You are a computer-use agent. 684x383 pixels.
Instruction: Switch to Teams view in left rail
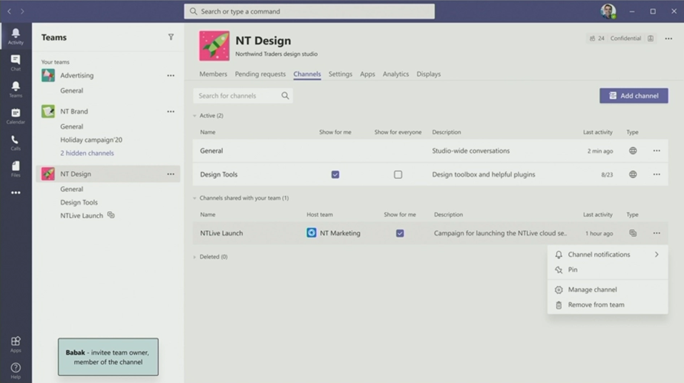15,89
